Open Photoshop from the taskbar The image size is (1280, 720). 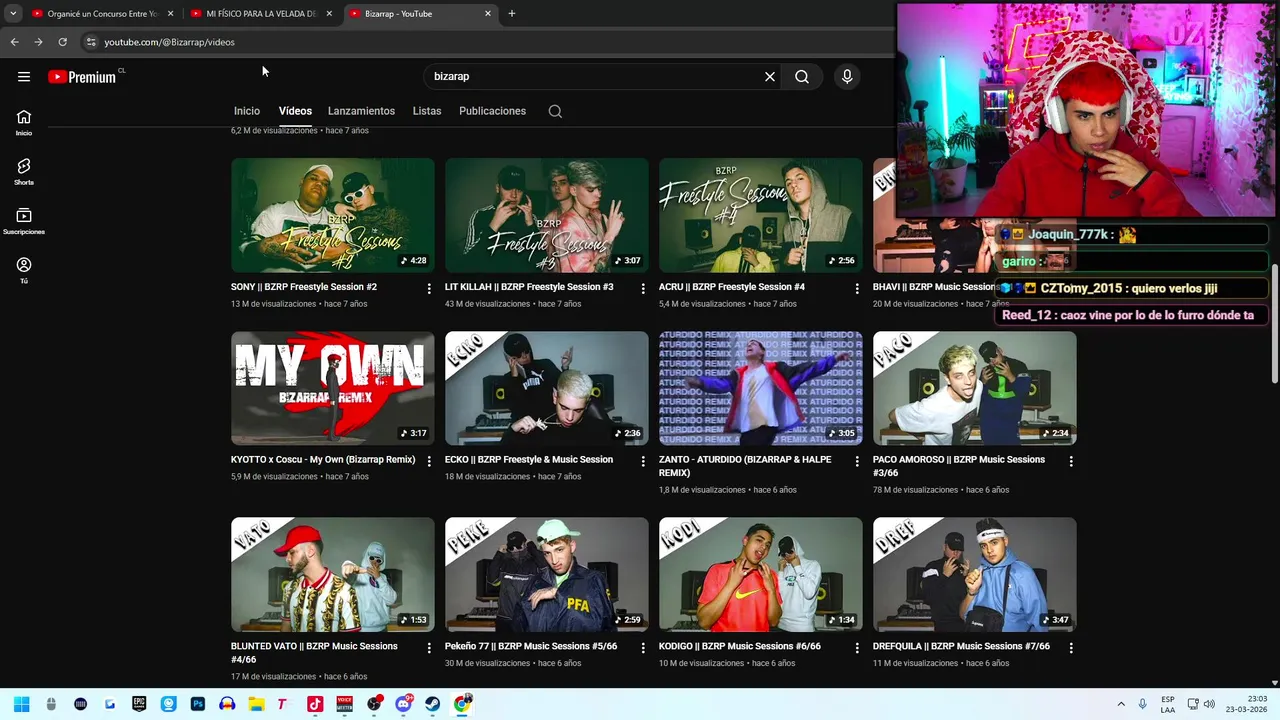(x=198, y=704)
